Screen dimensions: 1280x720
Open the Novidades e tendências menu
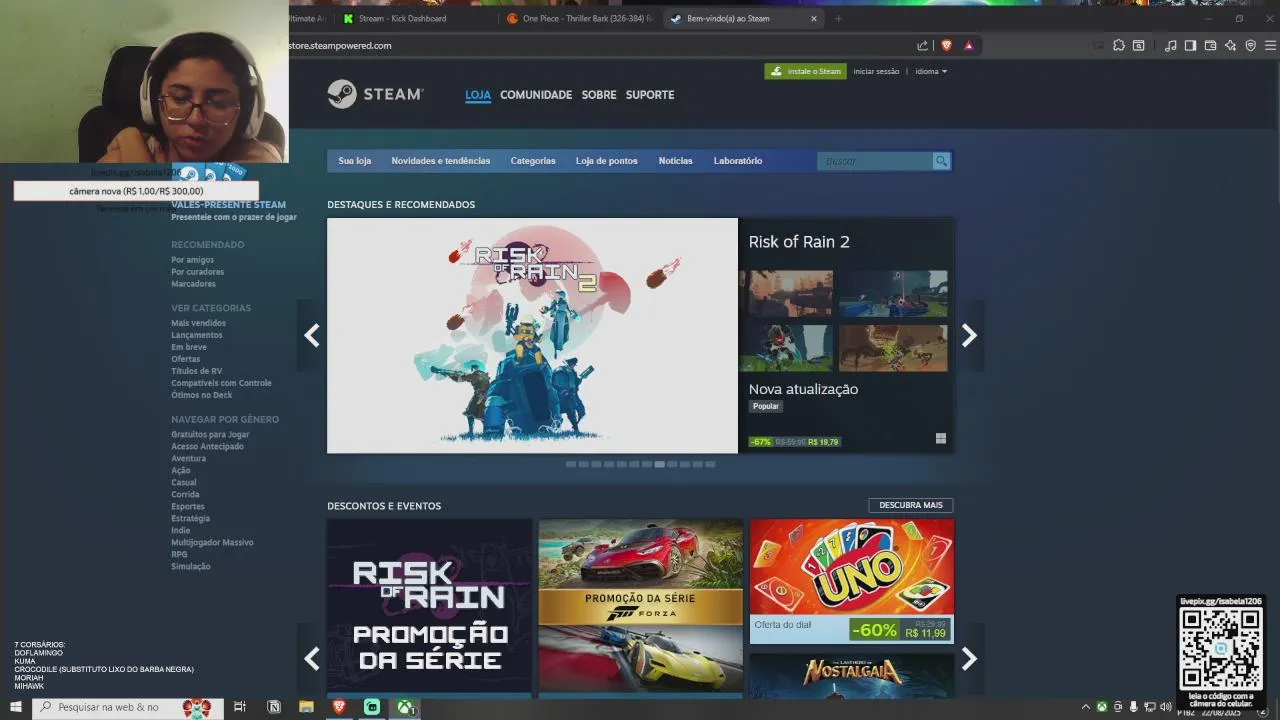click(x=441, y=161)
